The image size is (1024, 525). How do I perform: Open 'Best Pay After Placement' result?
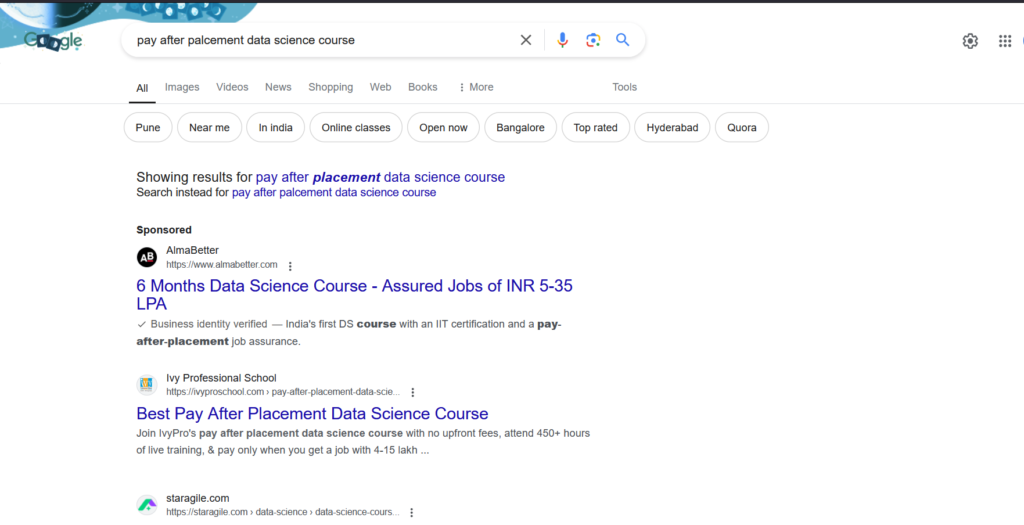(x=312, y=413)
